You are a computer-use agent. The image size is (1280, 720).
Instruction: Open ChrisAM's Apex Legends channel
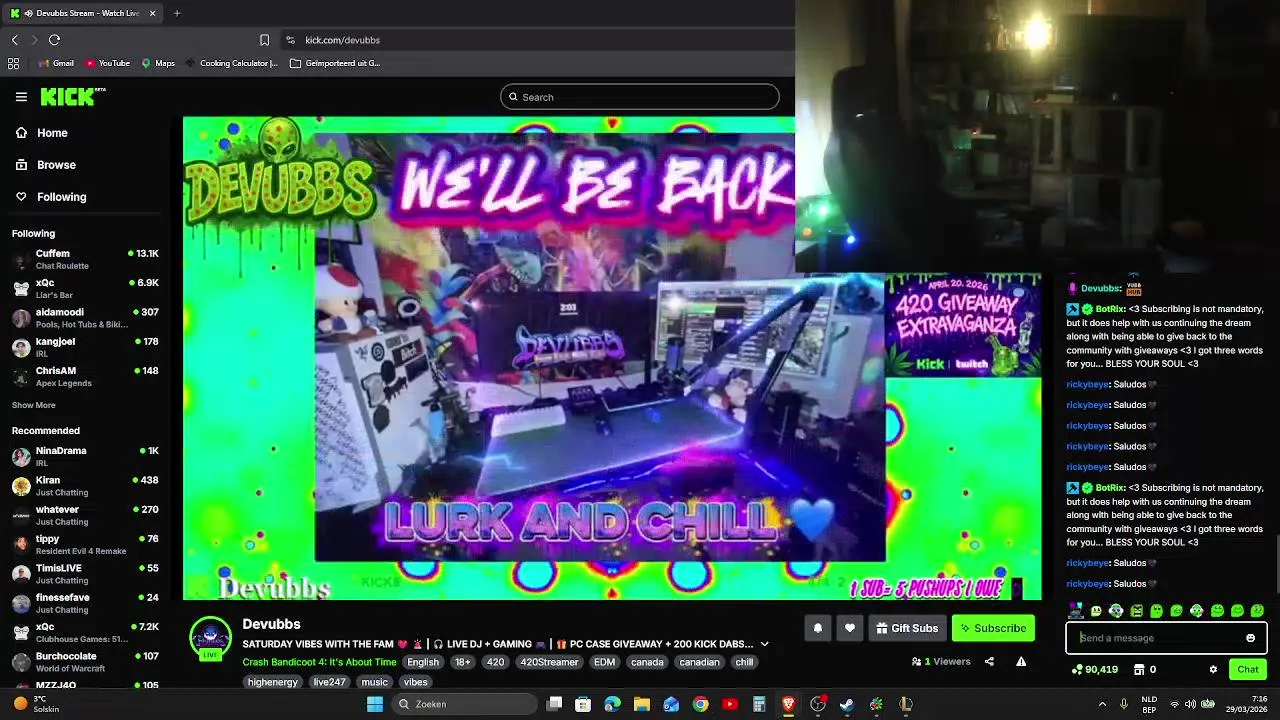tap(85, 376)
